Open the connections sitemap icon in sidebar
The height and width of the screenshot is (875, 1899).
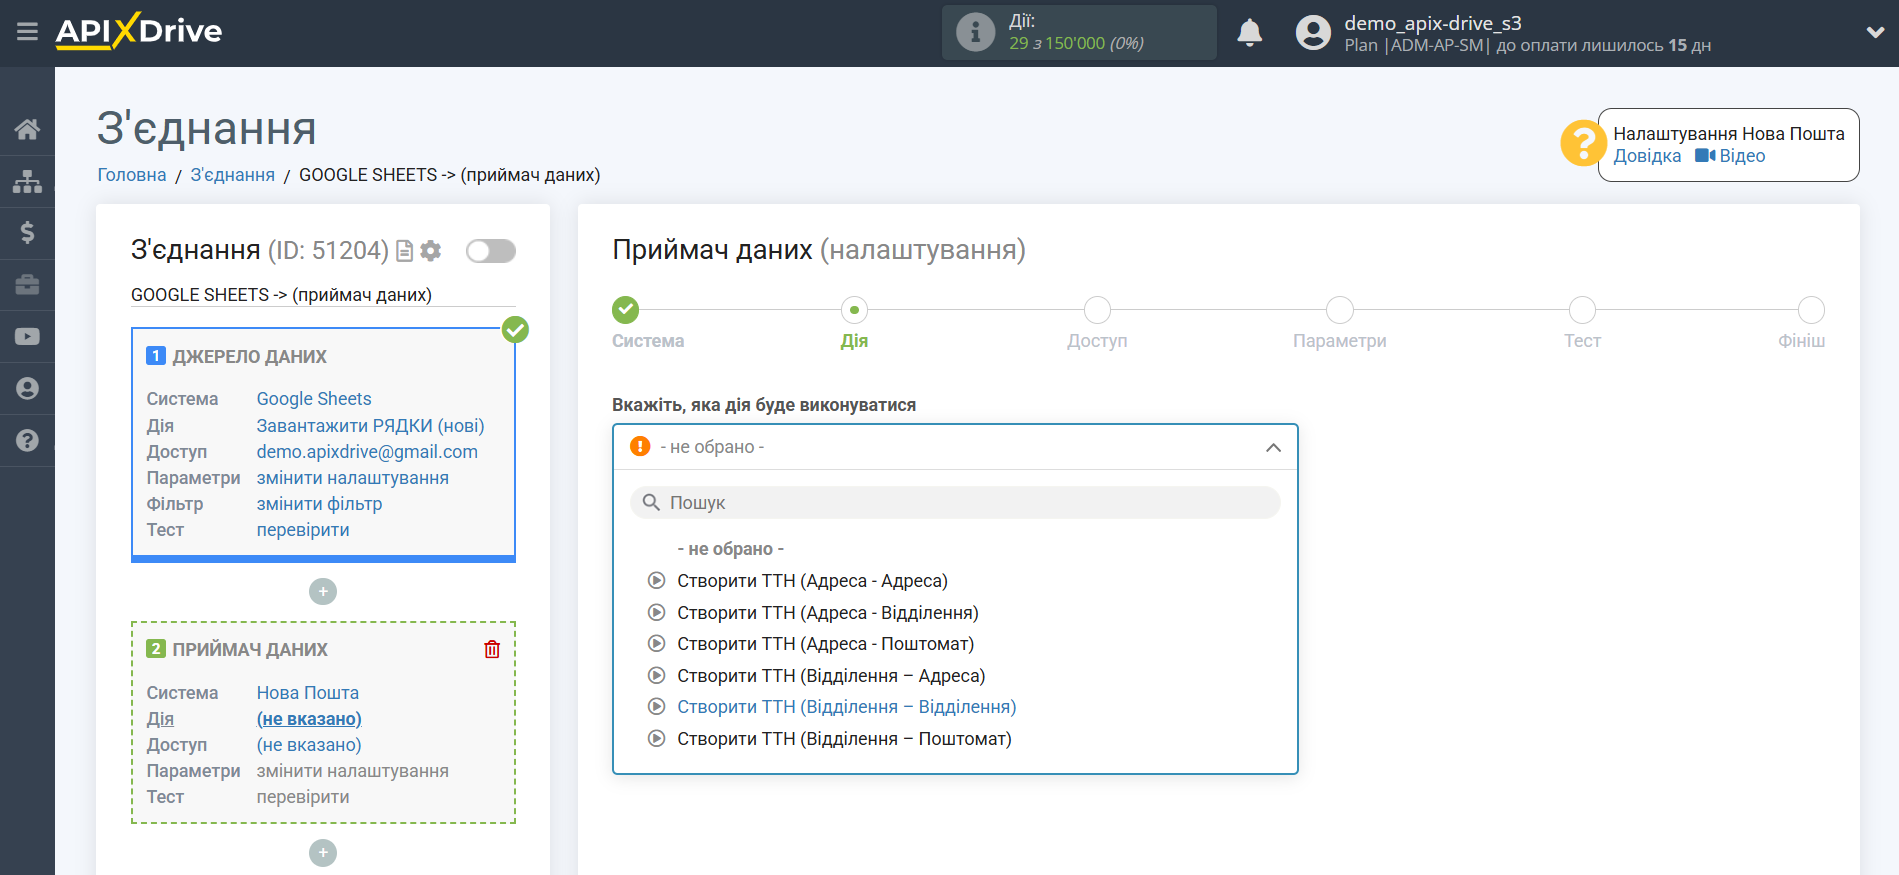click(x=27, y=181)
